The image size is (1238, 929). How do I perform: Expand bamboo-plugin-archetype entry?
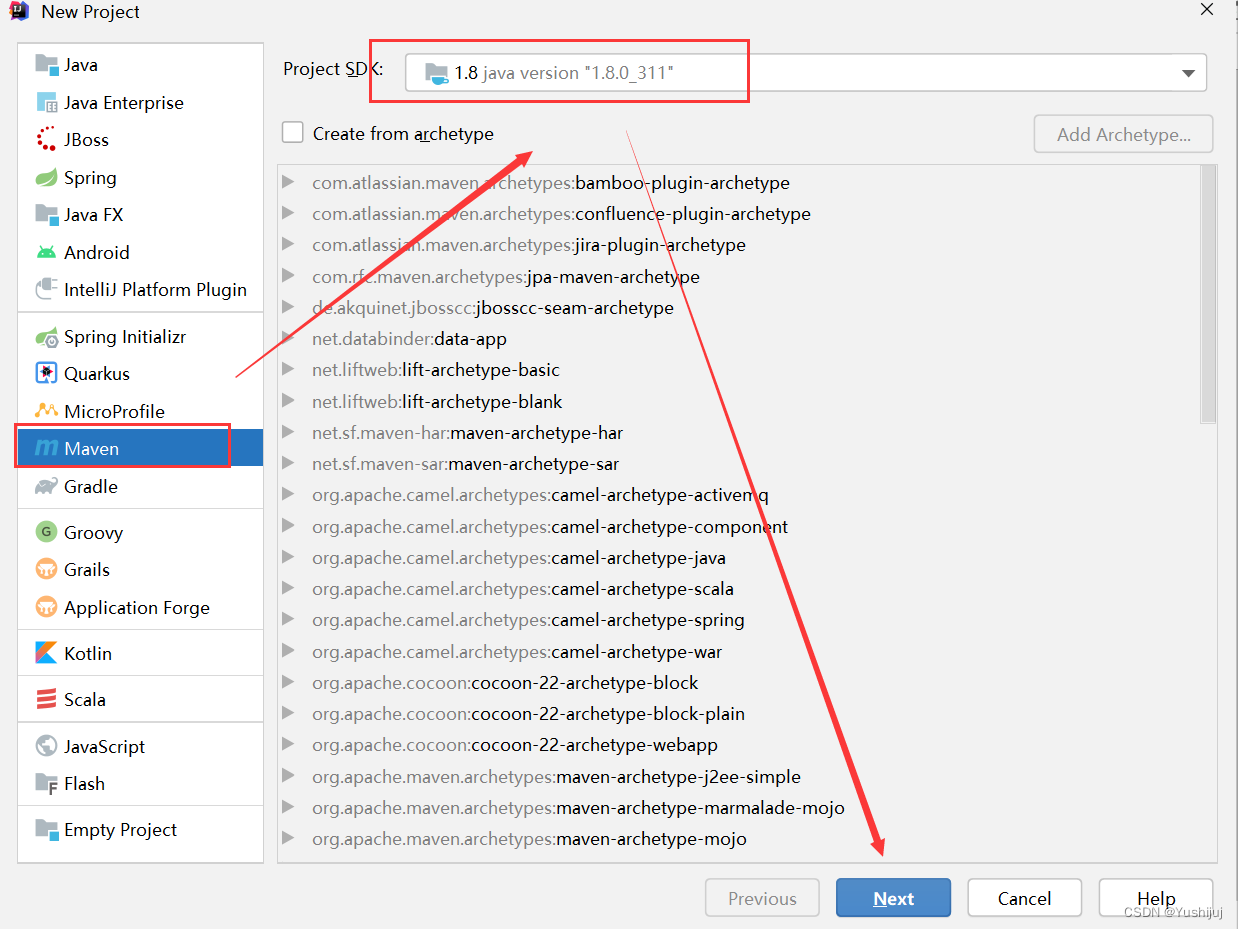[288, 182]
